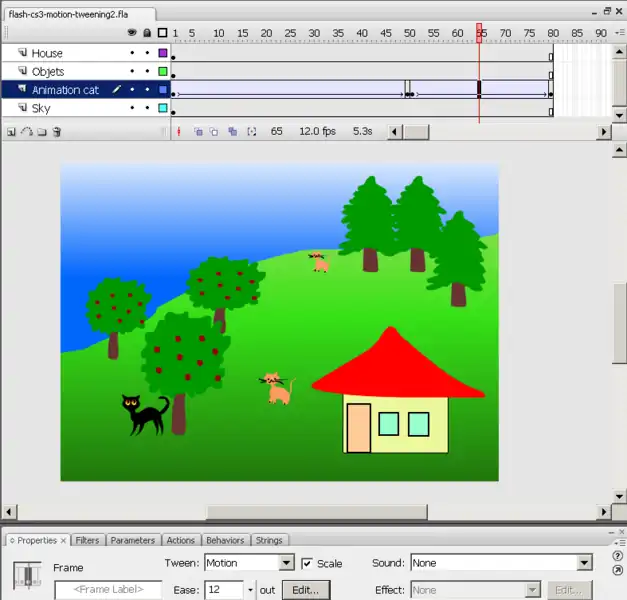Click the Modify Onion Markers button

click(251, 132)
